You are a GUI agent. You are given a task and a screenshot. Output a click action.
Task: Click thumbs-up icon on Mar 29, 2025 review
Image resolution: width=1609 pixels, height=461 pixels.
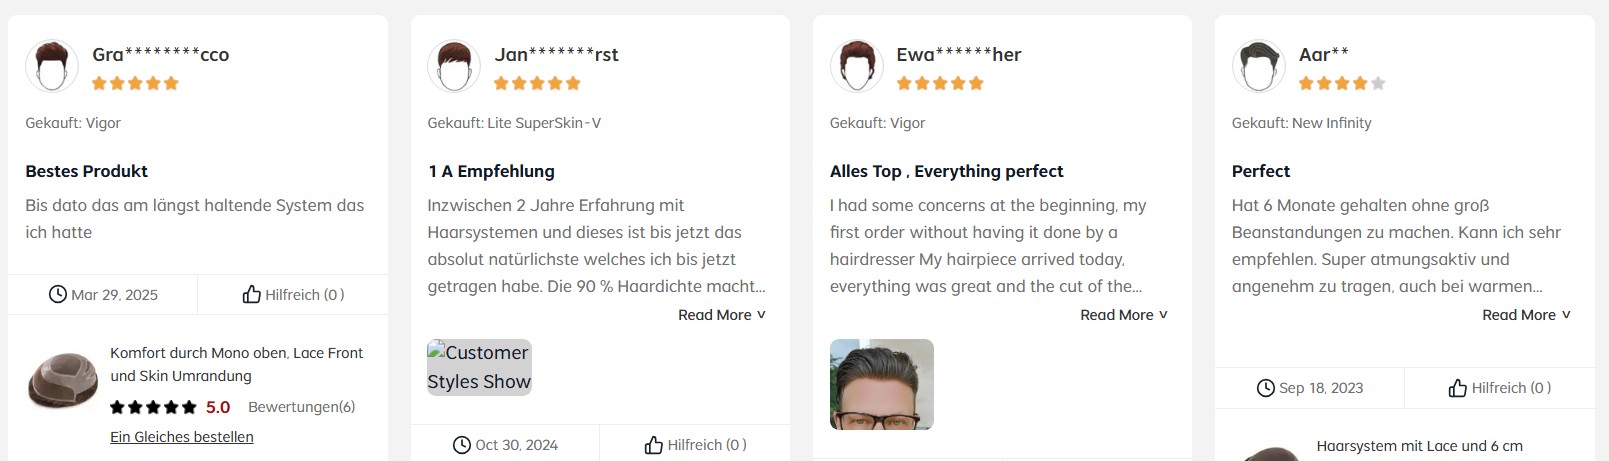252,294
